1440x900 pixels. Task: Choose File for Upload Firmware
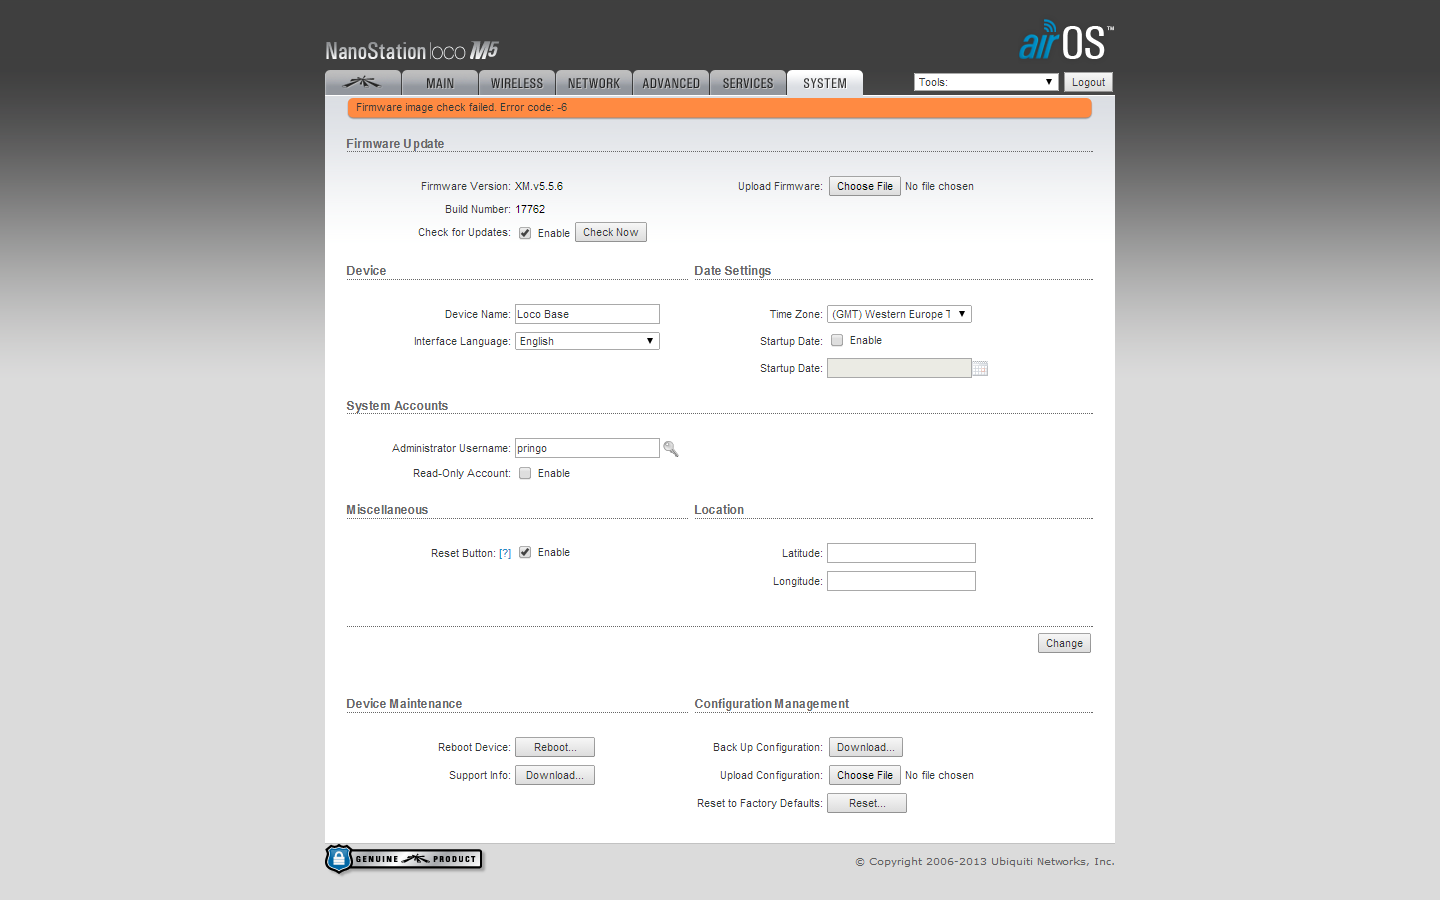[865, 186]
